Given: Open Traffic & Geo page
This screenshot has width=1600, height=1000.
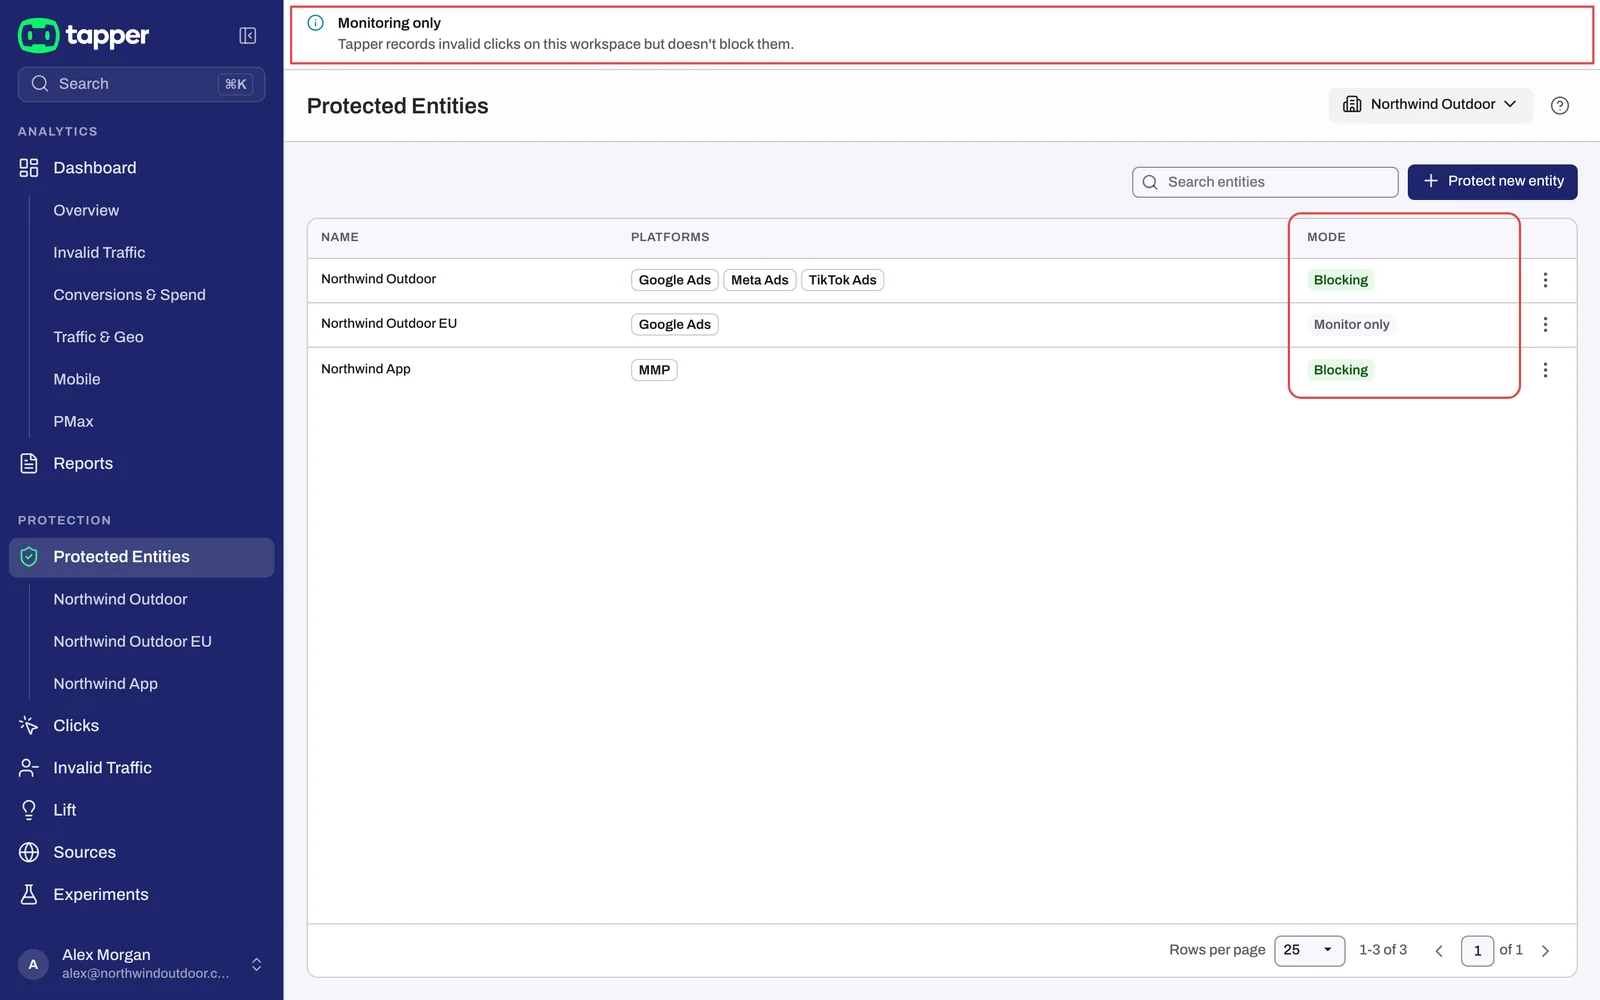Looking at the screenshot, I should pos(98,337).
